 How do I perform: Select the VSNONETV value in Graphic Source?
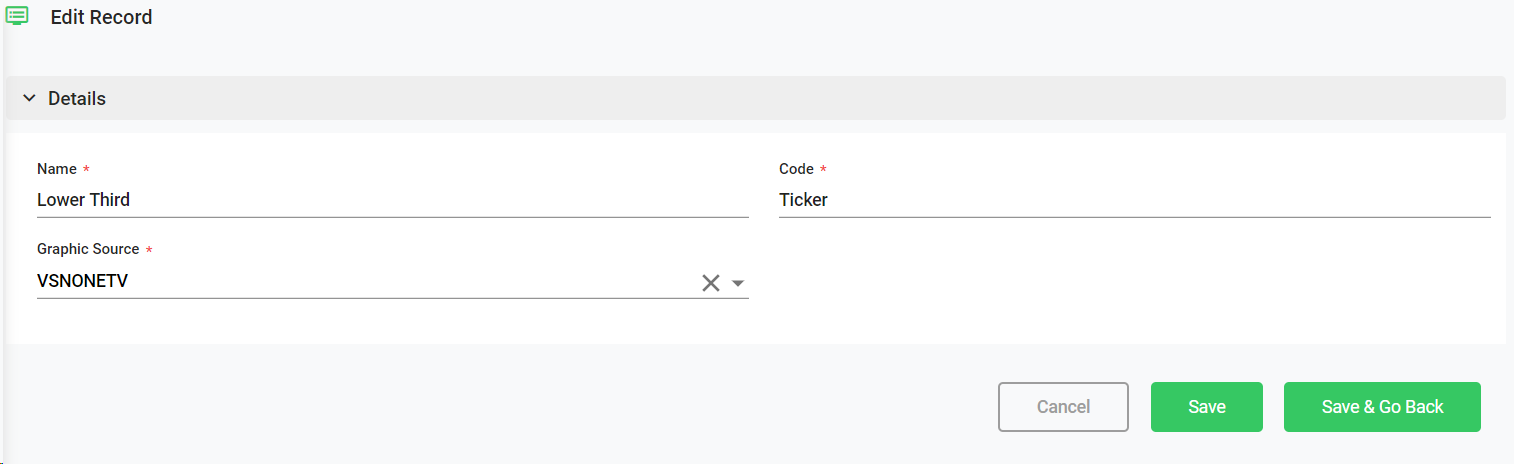[83, 282]
